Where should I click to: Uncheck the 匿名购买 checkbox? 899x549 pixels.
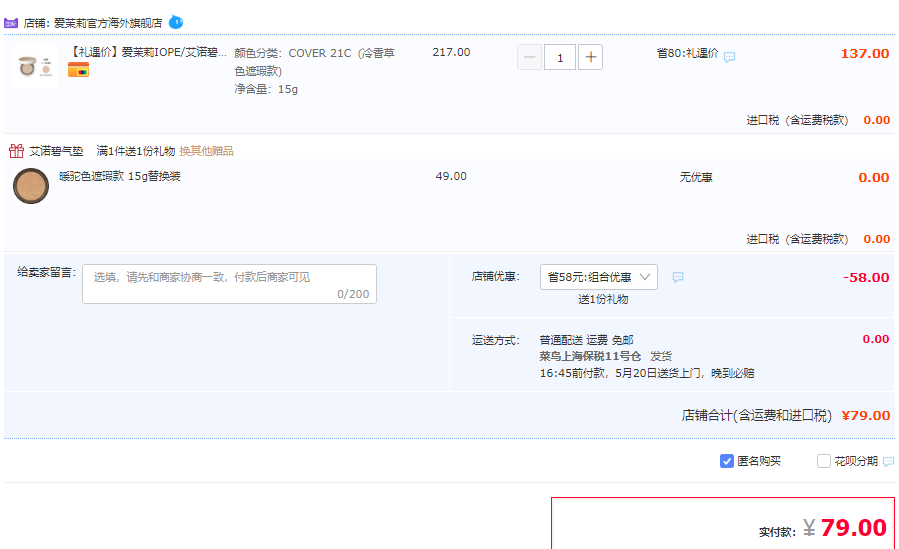(726, 461)
